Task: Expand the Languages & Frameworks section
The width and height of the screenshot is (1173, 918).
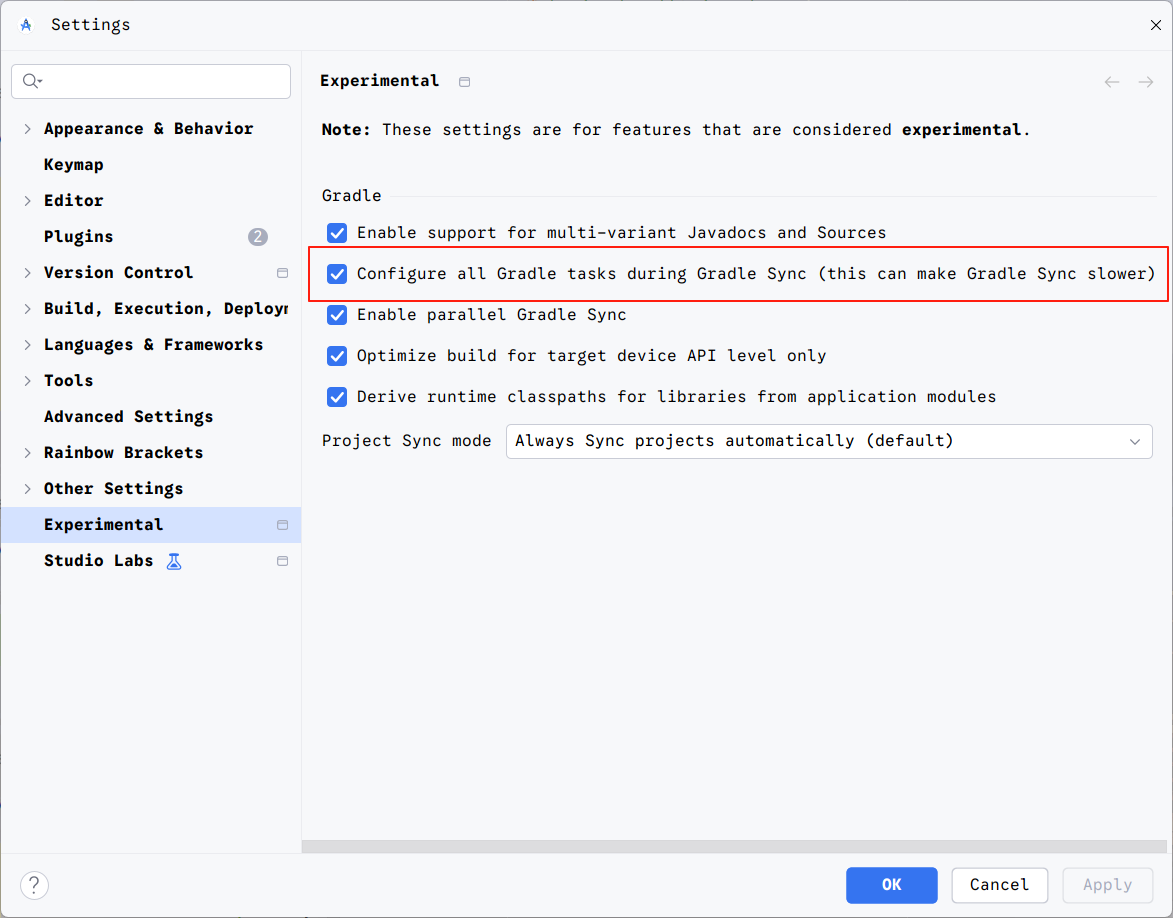Action: 27,344
